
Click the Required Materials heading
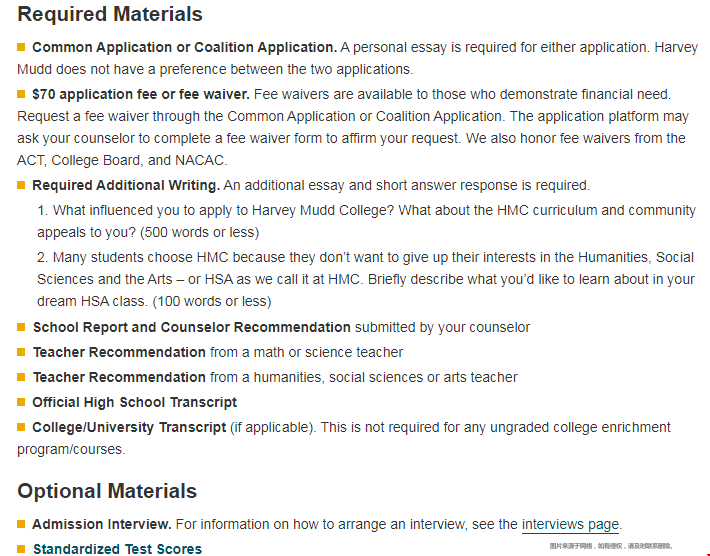click(x=110, y=14)
